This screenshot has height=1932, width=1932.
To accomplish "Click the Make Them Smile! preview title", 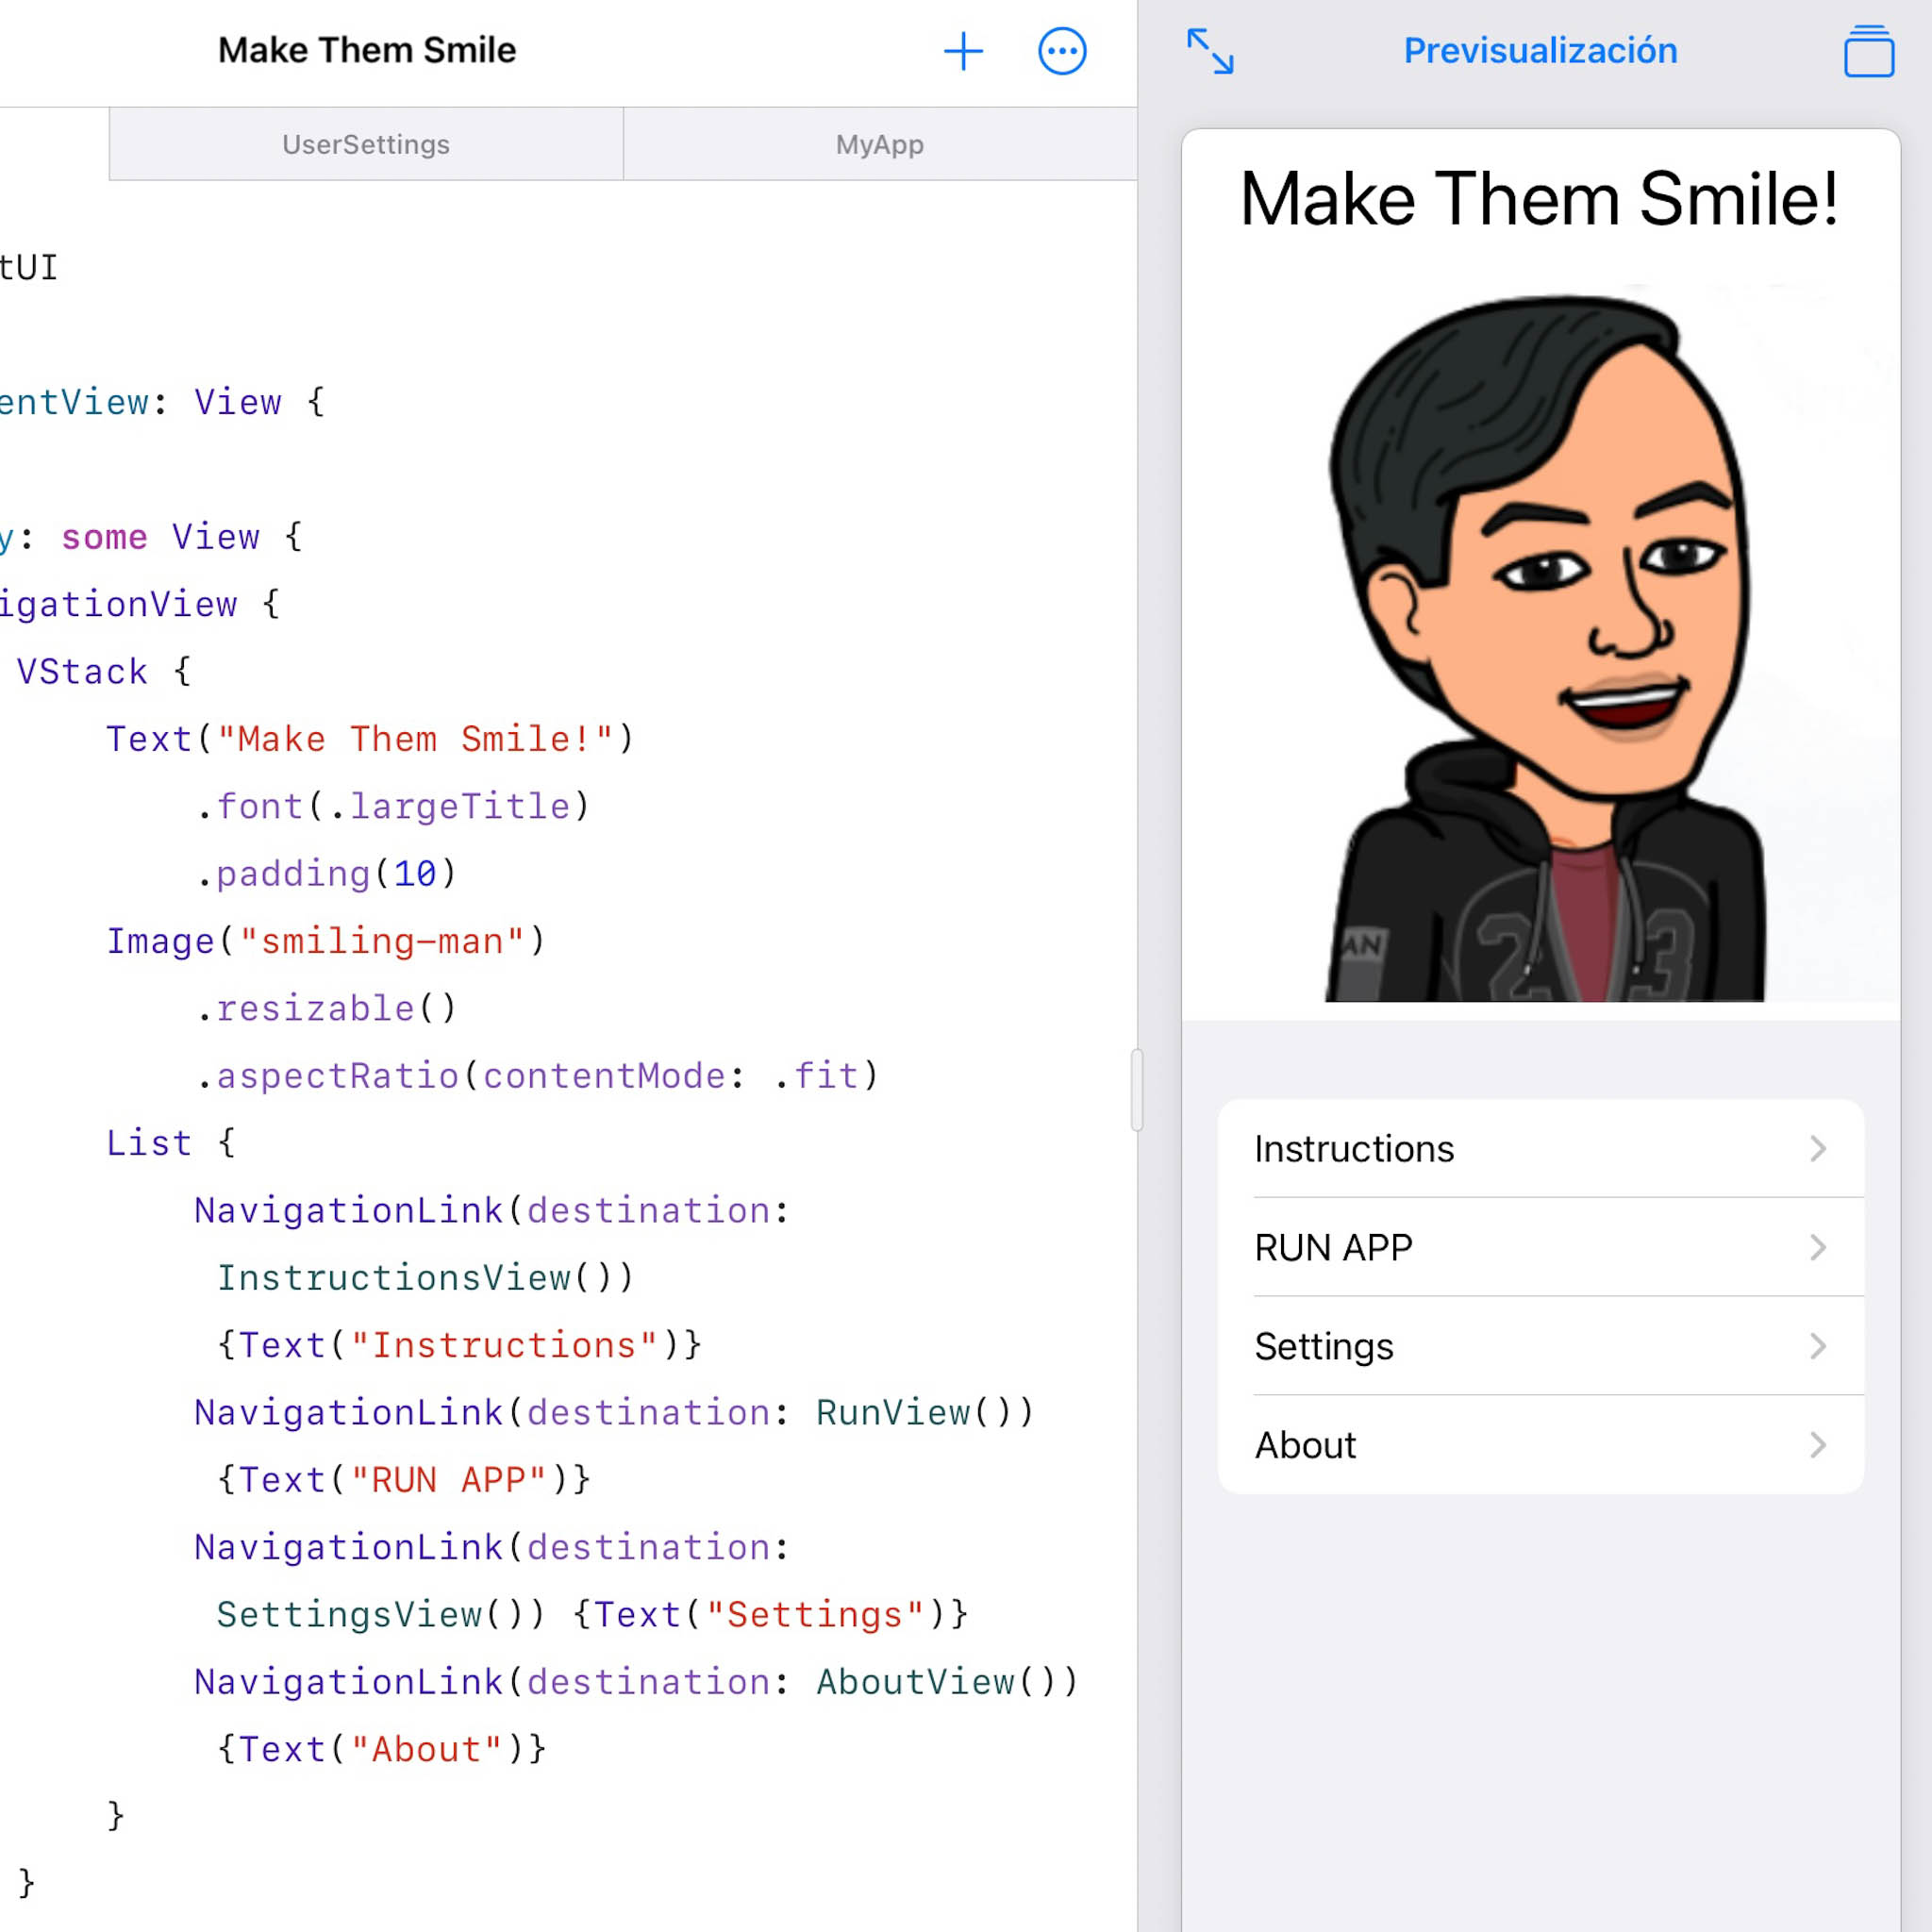I will 1538,199.
